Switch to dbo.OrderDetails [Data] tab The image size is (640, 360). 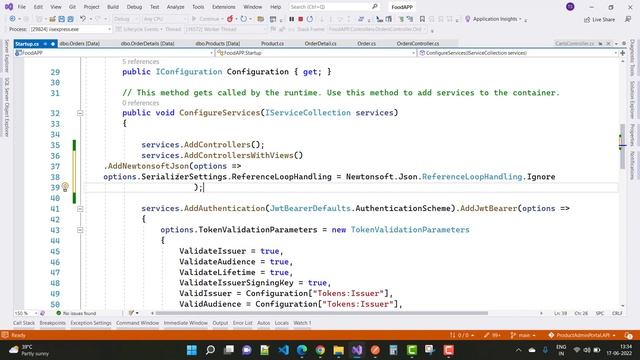pos(147,43)
